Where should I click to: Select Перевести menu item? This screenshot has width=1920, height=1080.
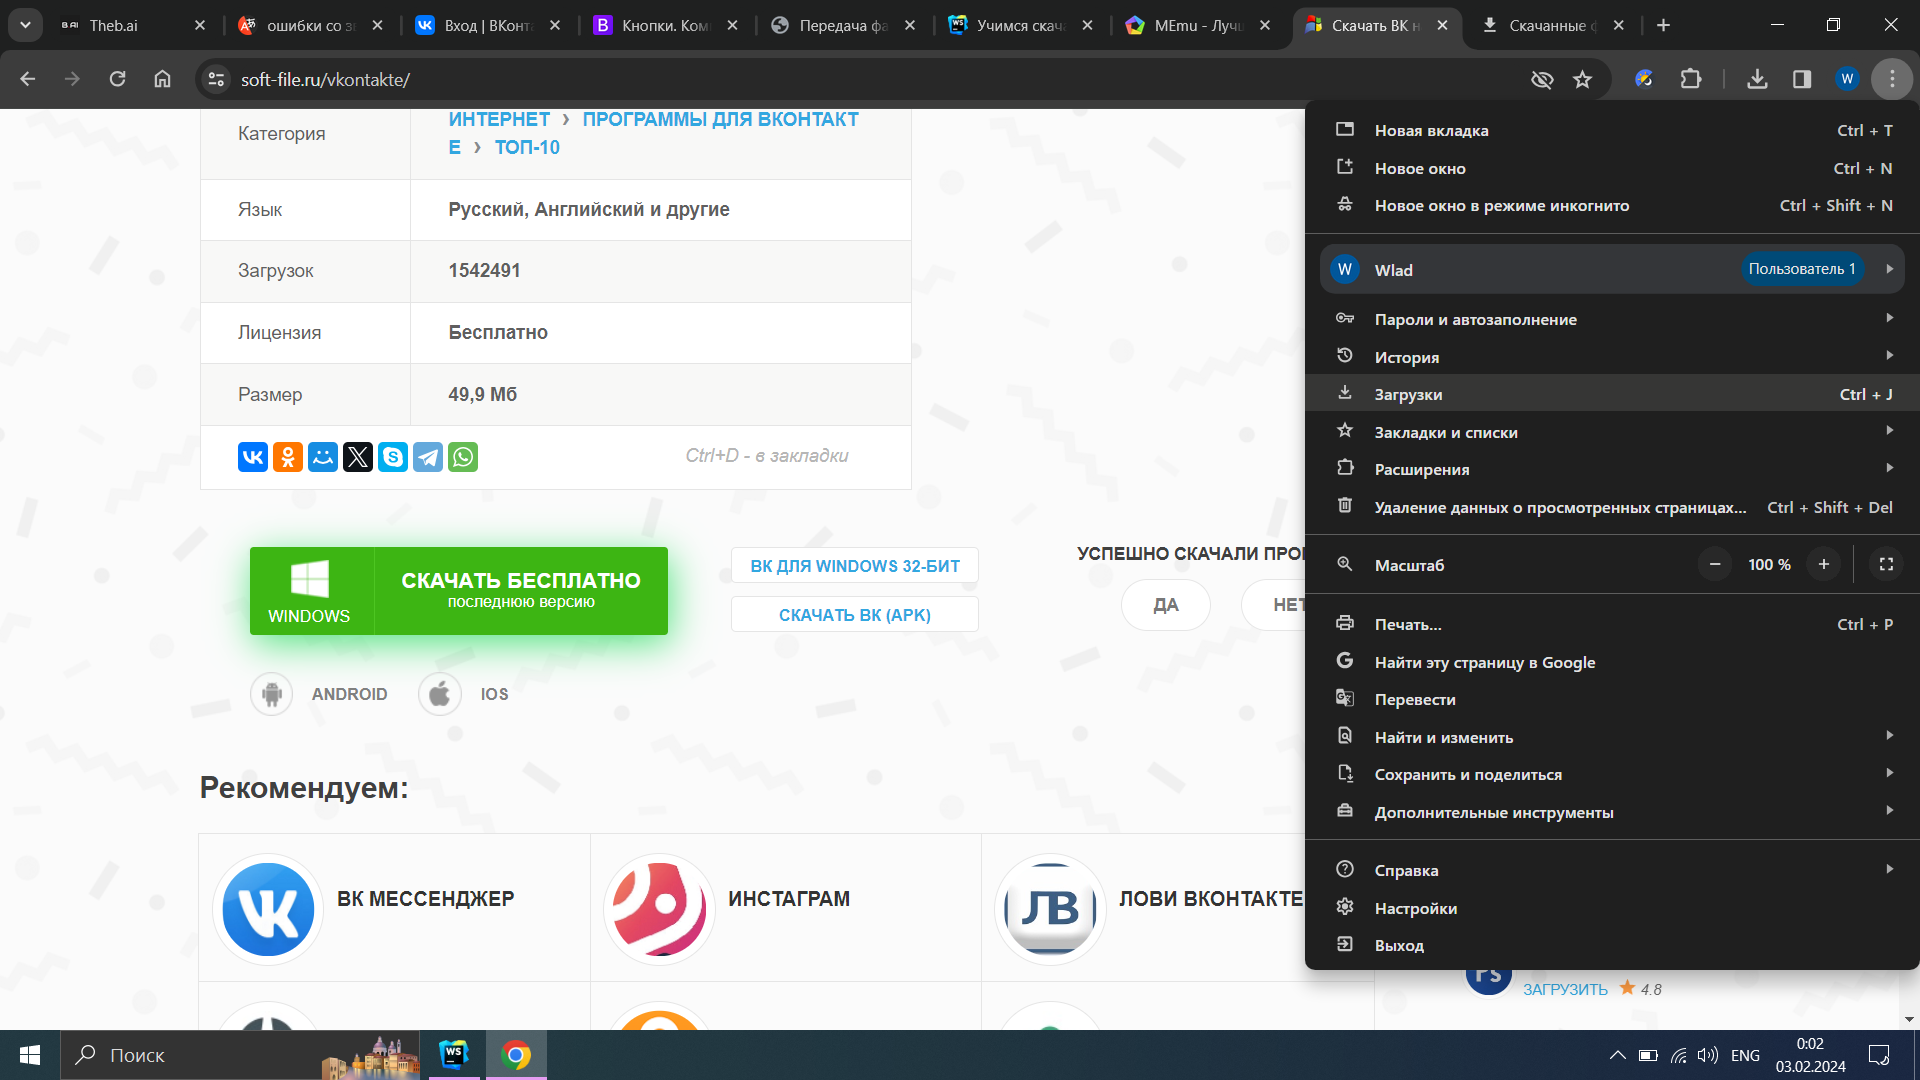[x=1612, y=699]
